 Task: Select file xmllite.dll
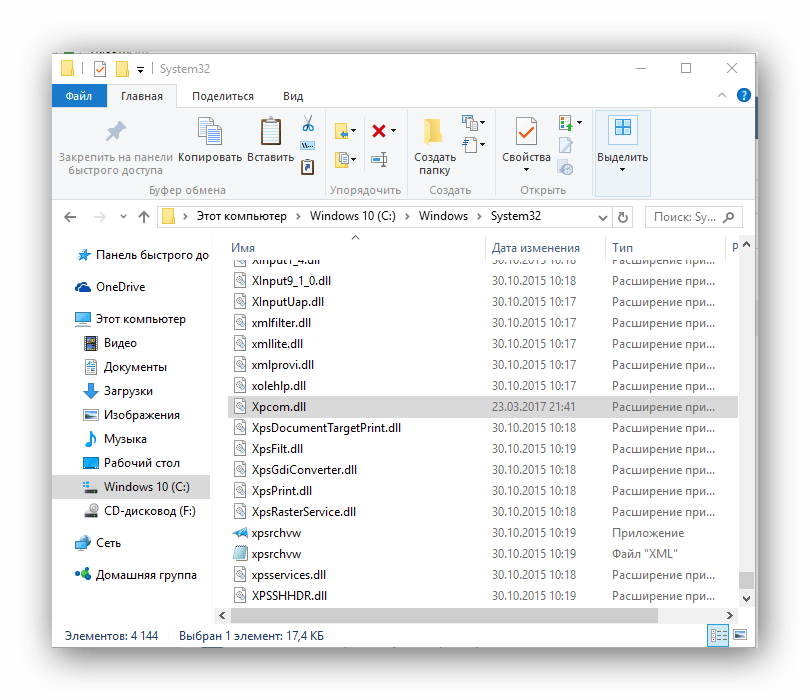point(482,344)
